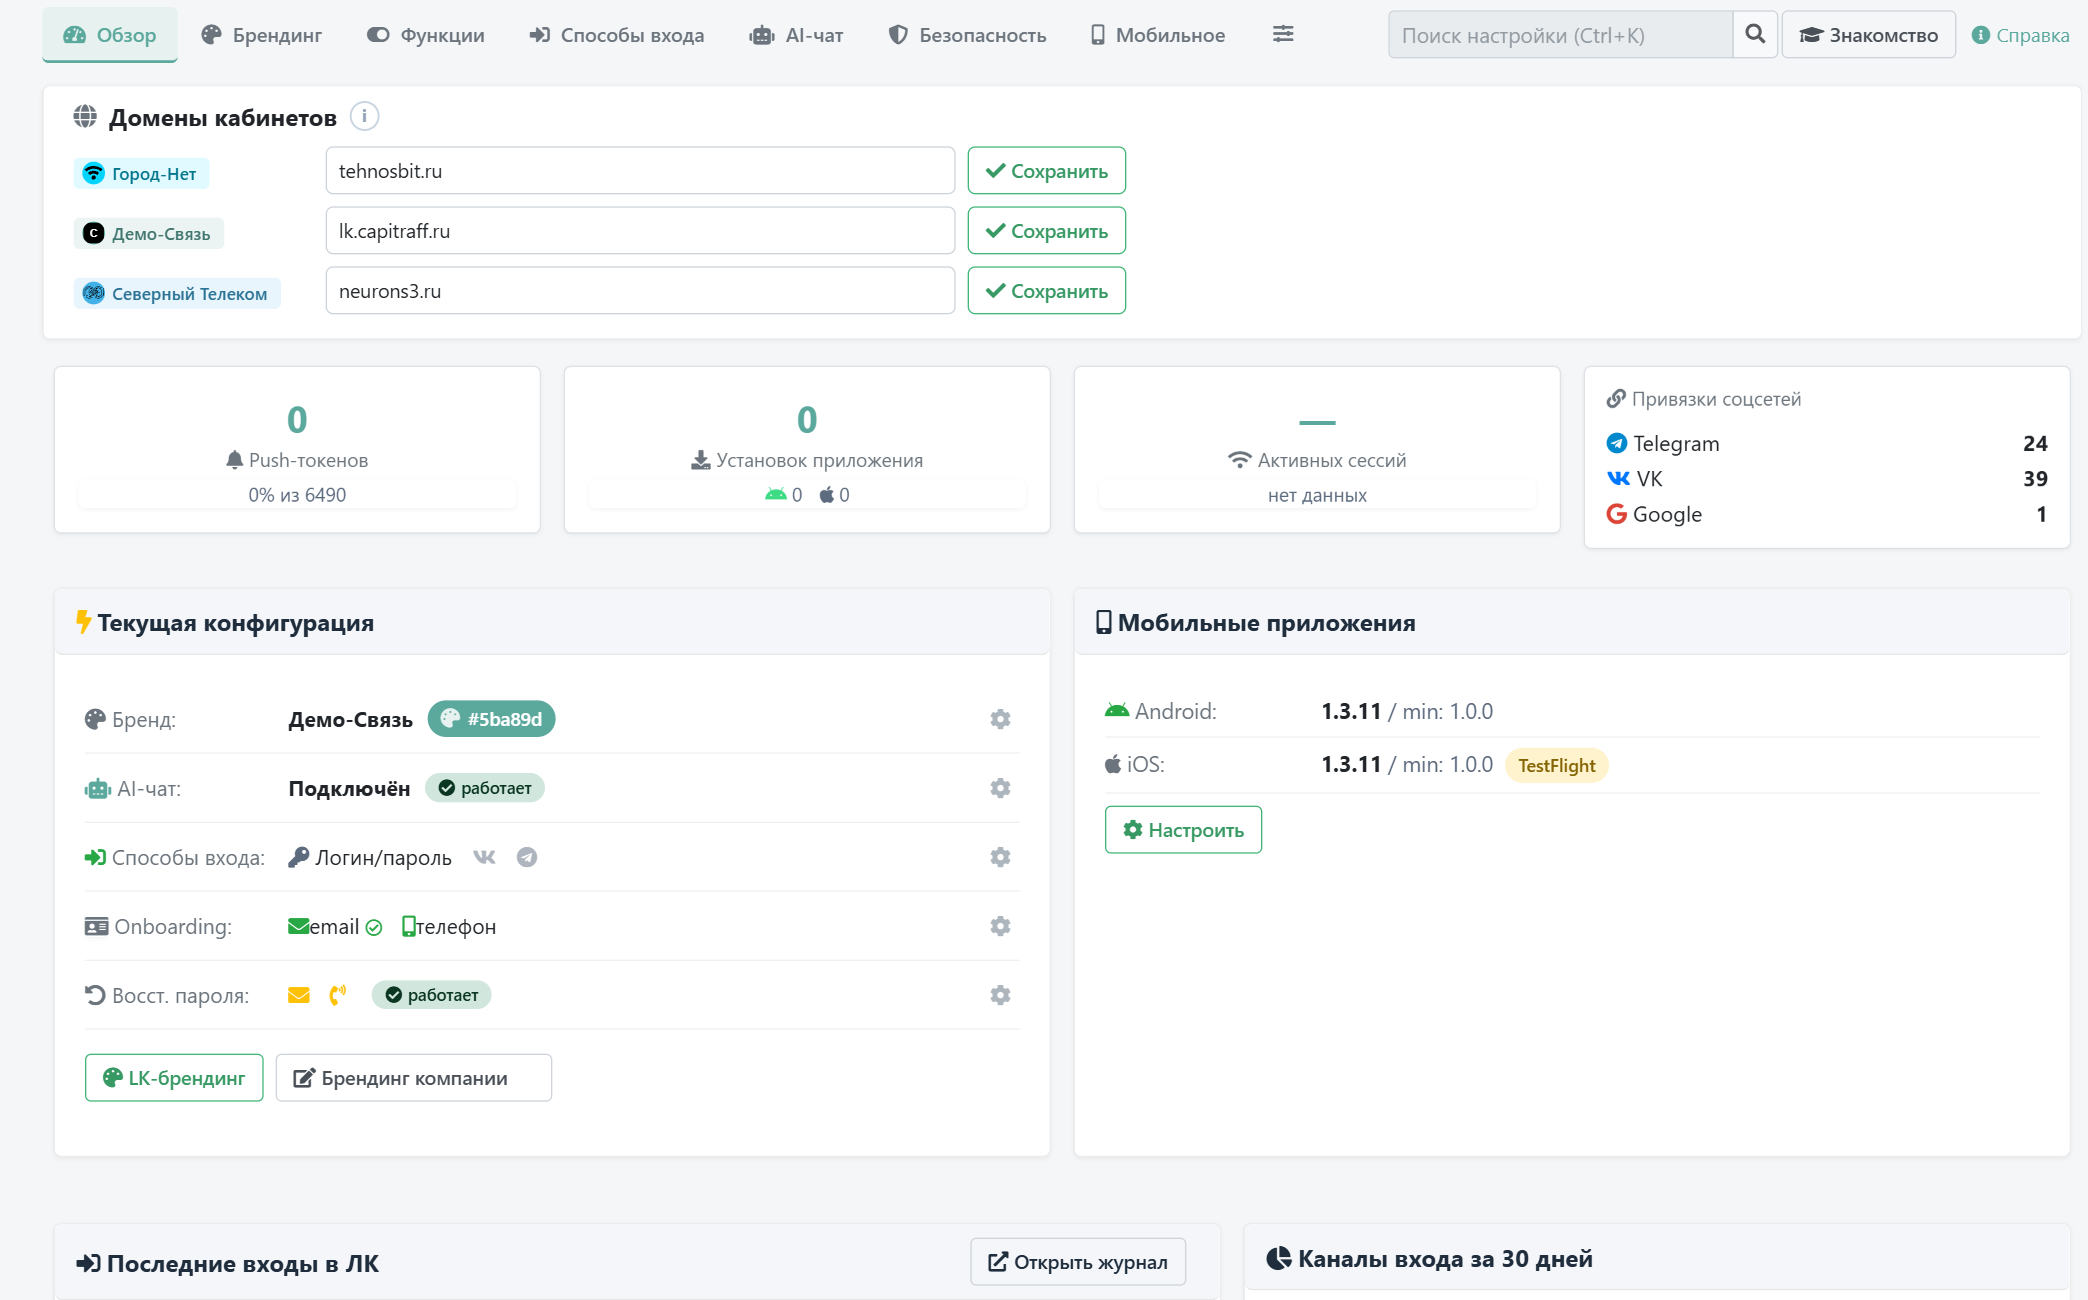
Task: Open gear icon in AI-чат row
Action: (x=1000, y=788)
